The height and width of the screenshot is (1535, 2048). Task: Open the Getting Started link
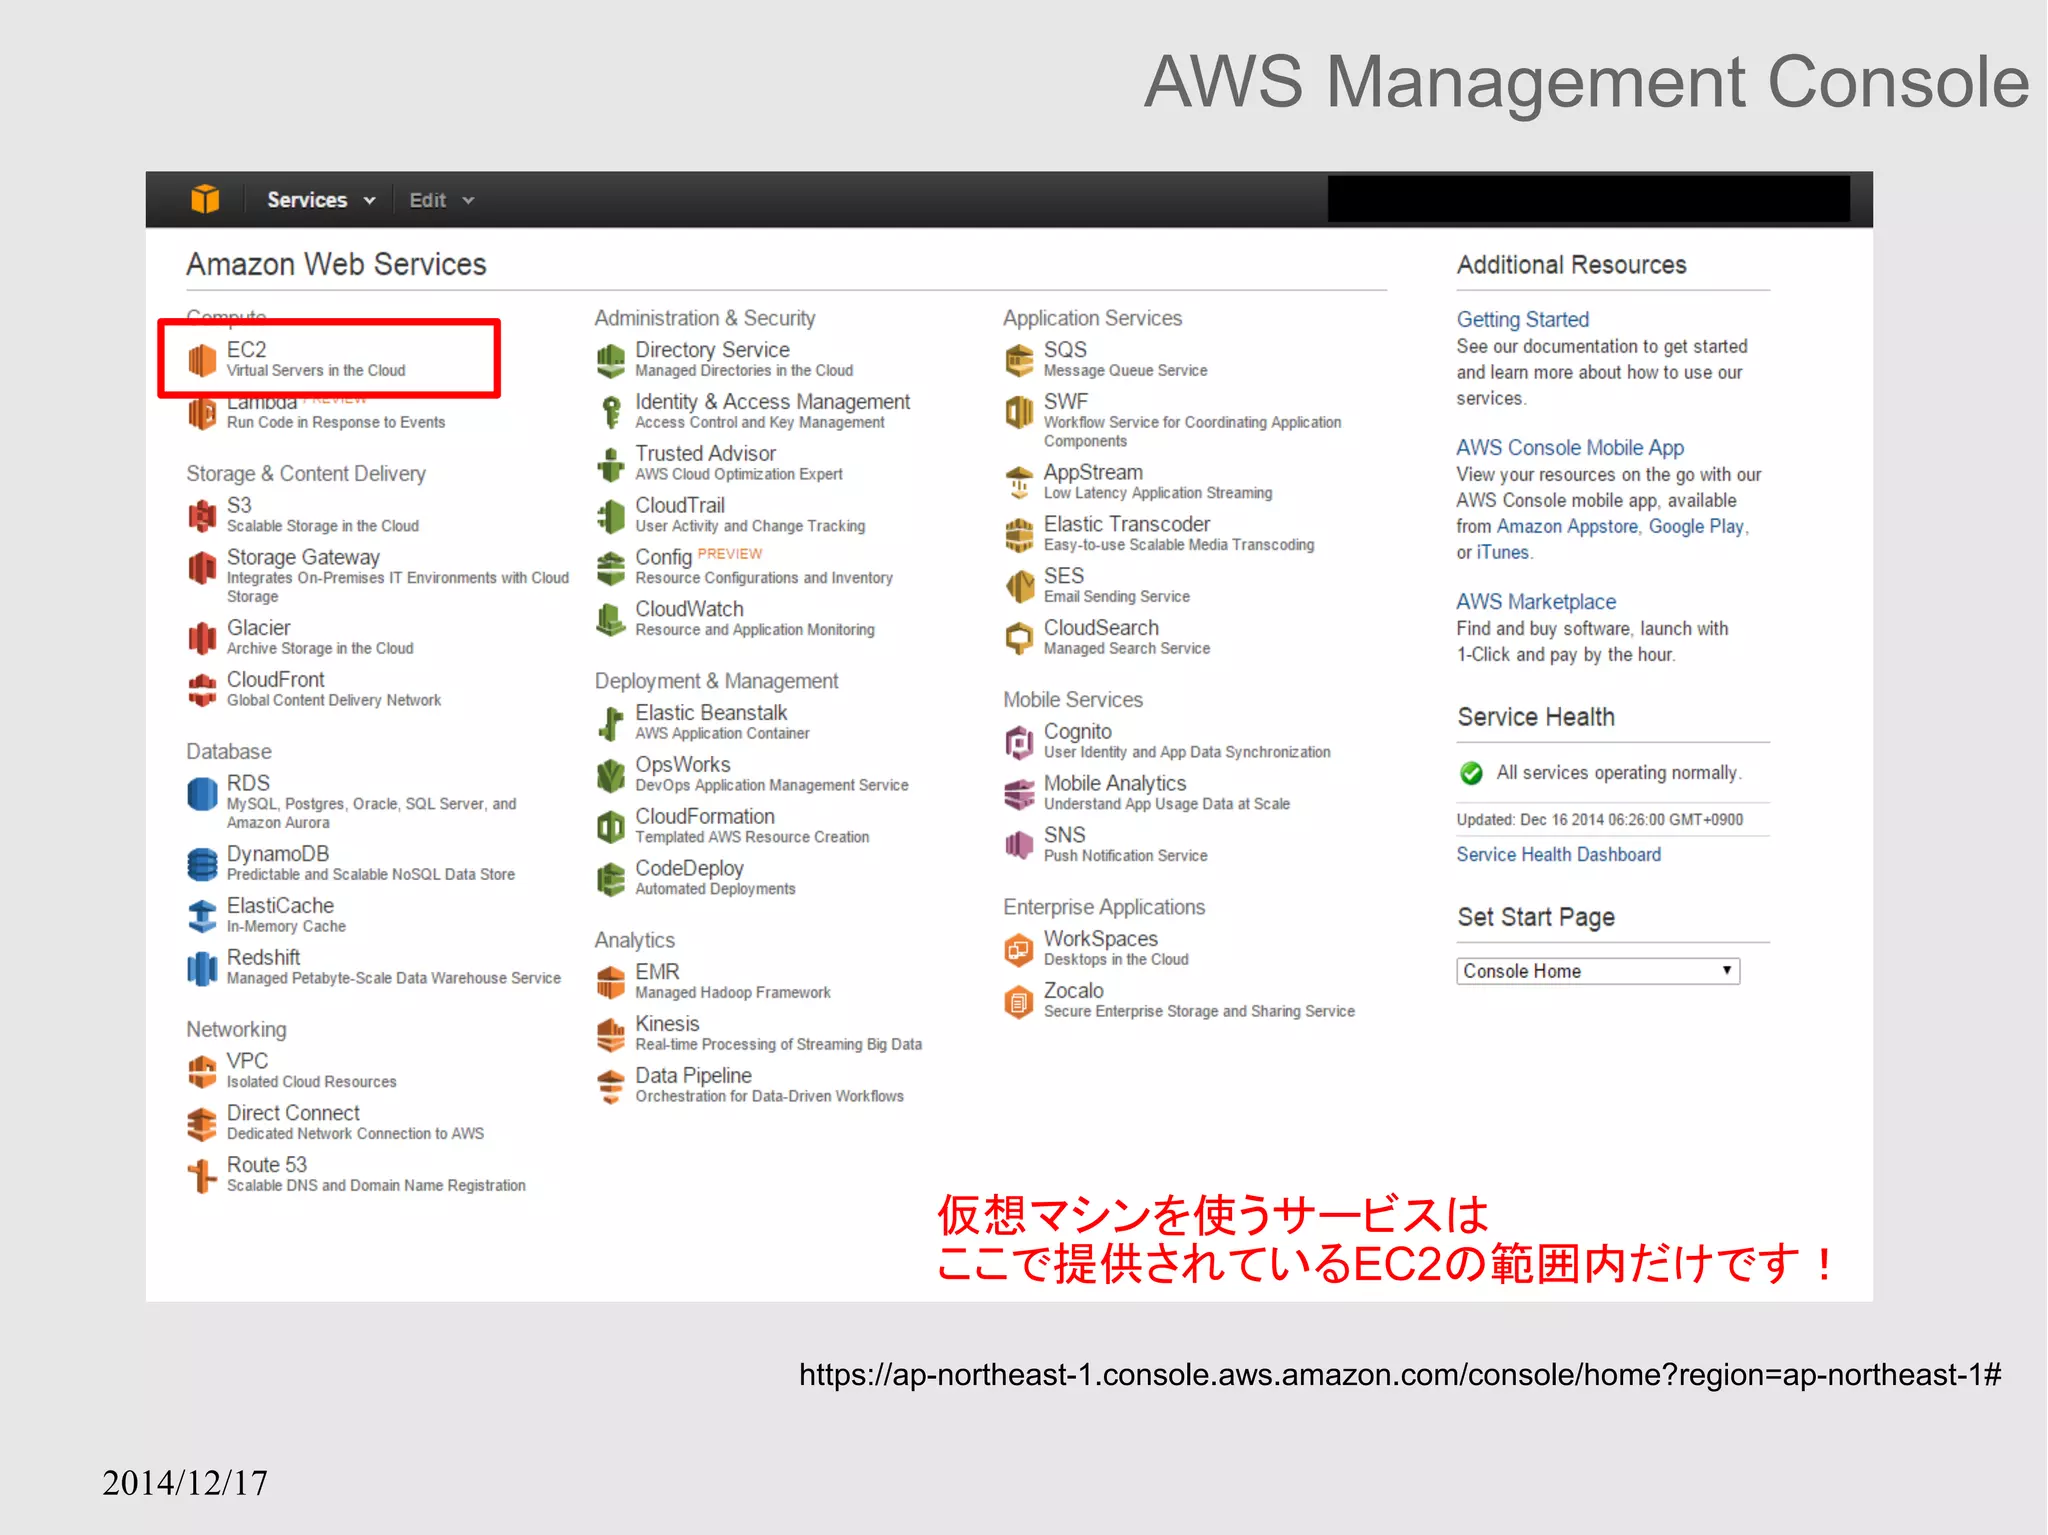coord(1522,319)
